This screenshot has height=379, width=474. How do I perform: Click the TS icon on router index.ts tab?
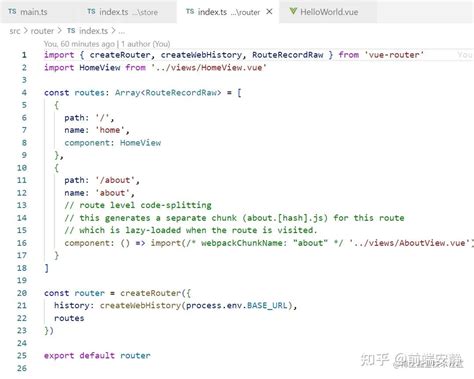[190, 12]
